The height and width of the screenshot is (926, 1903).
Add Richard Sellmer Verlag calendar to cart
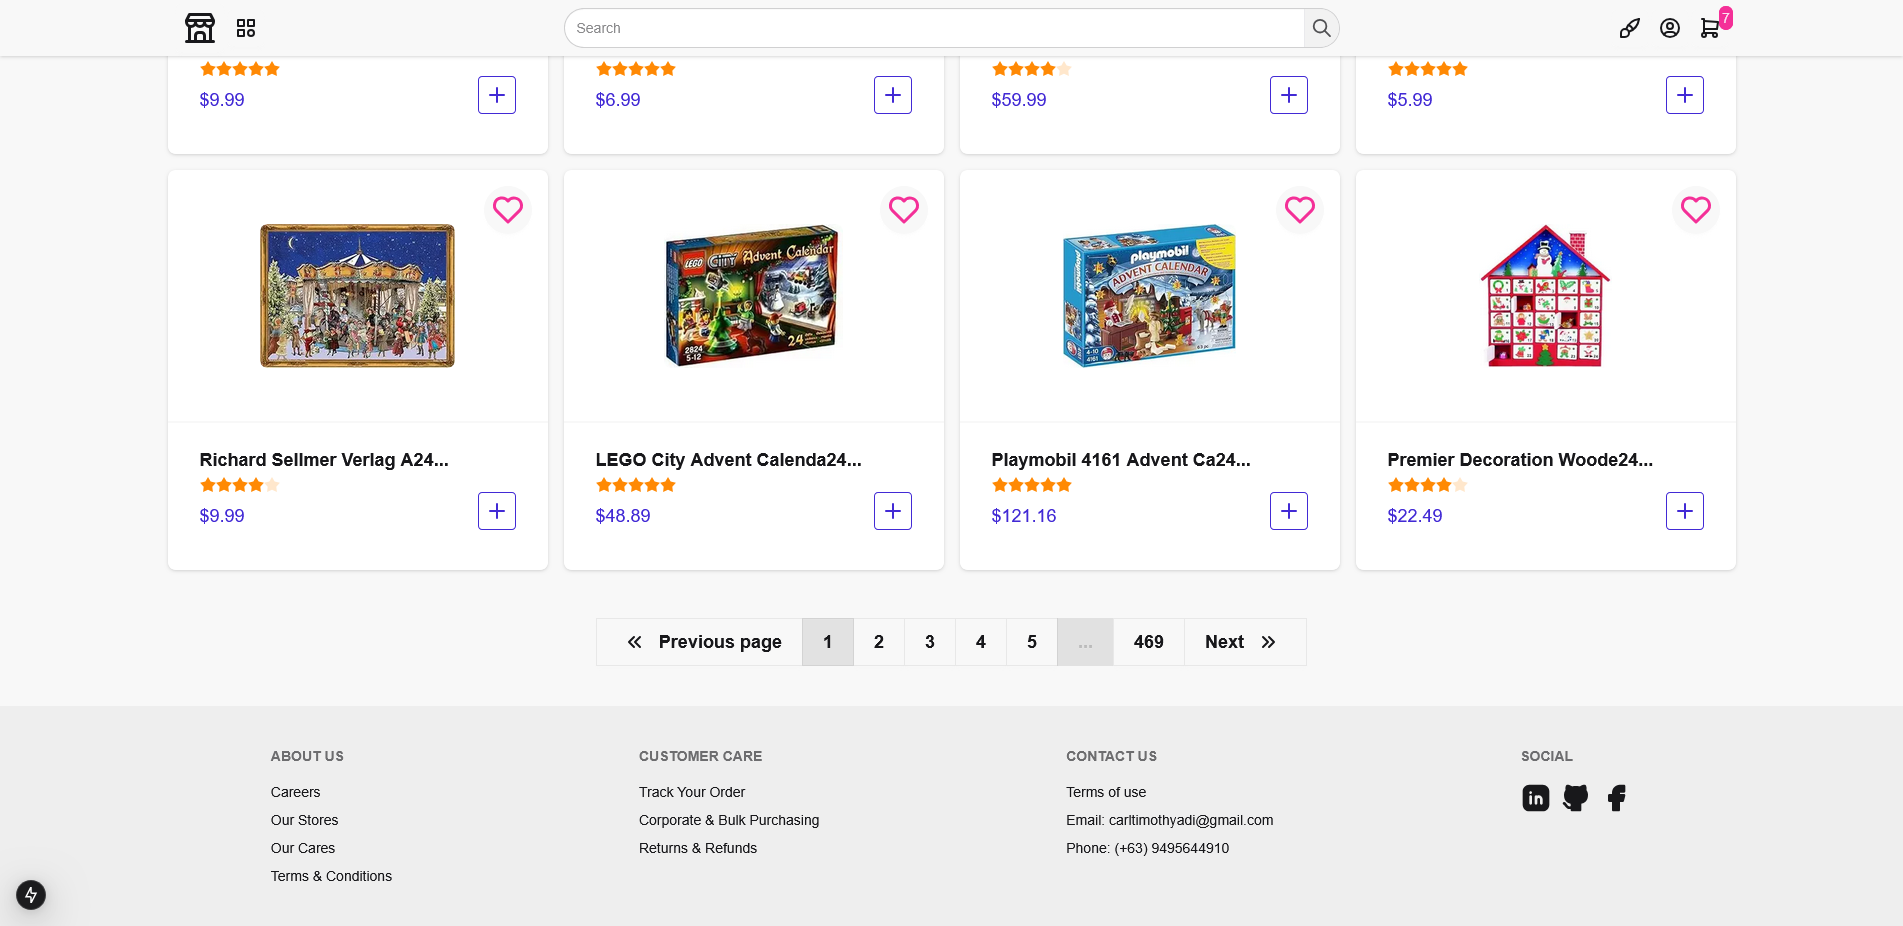click(x=496, y=511)
